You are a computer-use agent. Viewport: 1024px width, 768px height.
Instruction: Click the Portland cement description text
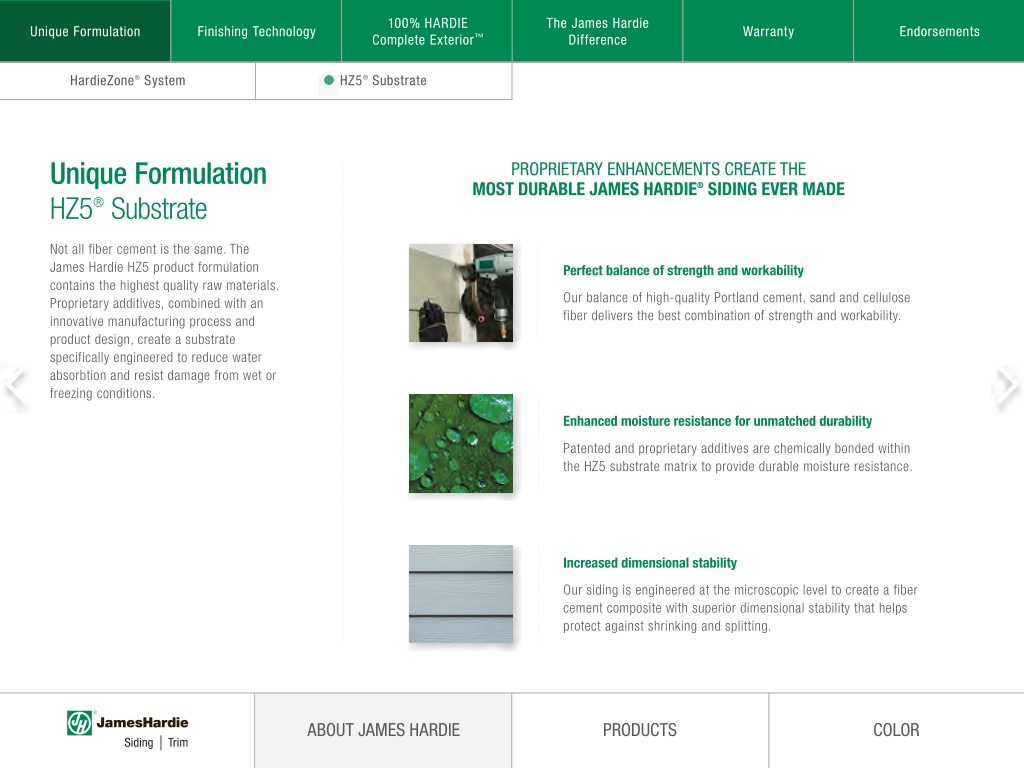[737, 306]
